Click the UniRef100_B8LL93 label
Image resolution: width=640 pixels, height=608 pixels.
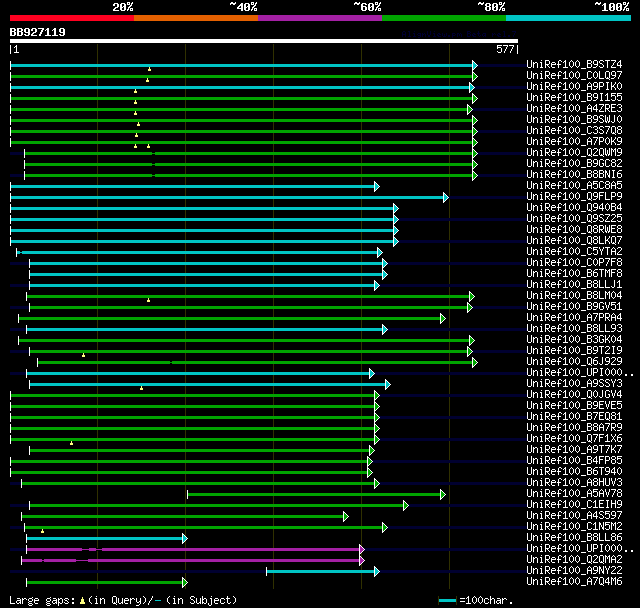(574, 329)
